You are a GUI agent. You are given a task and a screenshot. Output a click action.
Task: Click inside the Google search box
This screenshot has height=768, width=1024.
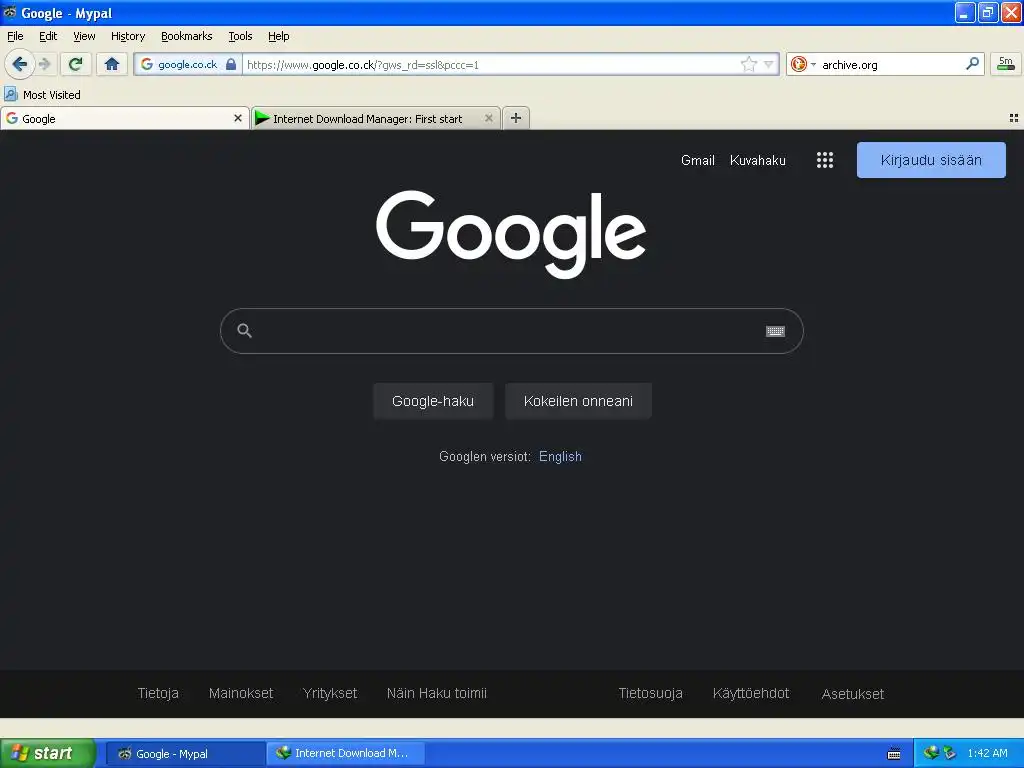point(511,331)
